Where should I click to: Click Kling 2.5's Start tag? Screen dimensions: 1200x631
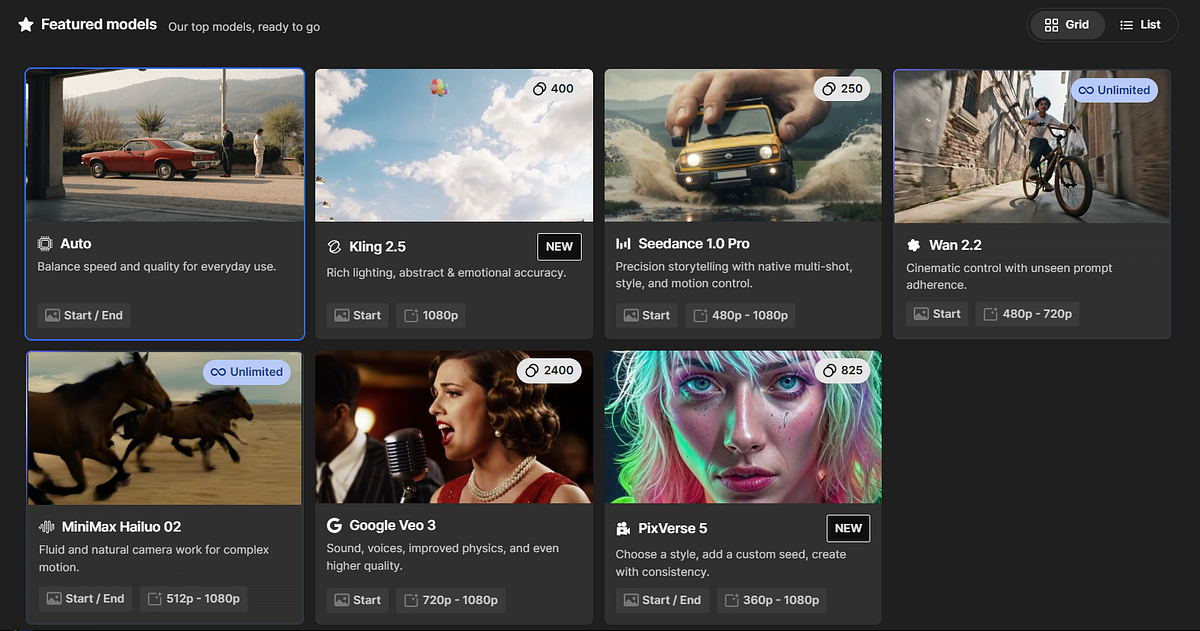(358, 315)
